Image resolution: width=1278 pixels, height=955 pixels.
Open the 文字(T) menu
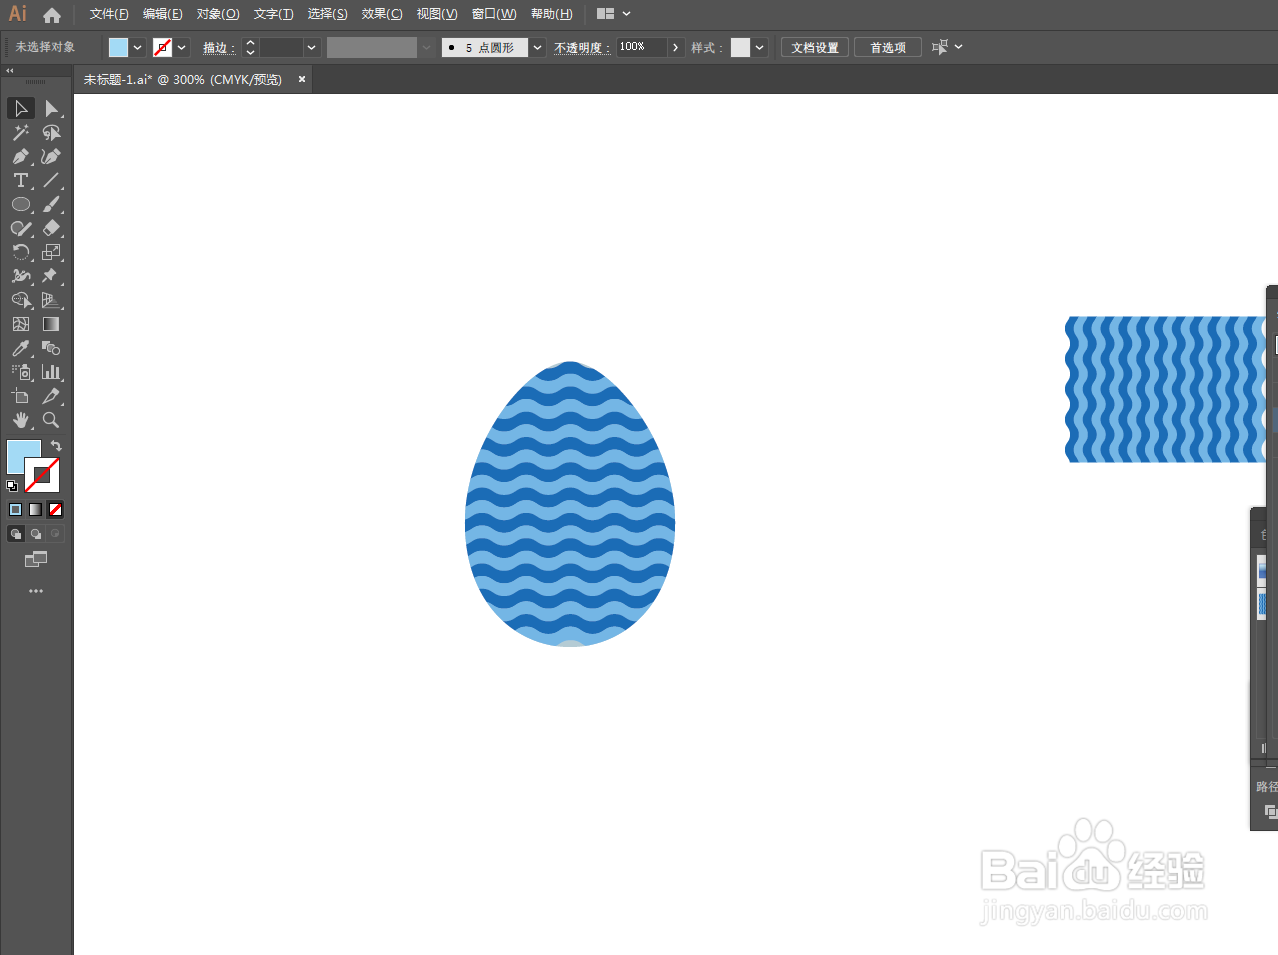(273, 14)
